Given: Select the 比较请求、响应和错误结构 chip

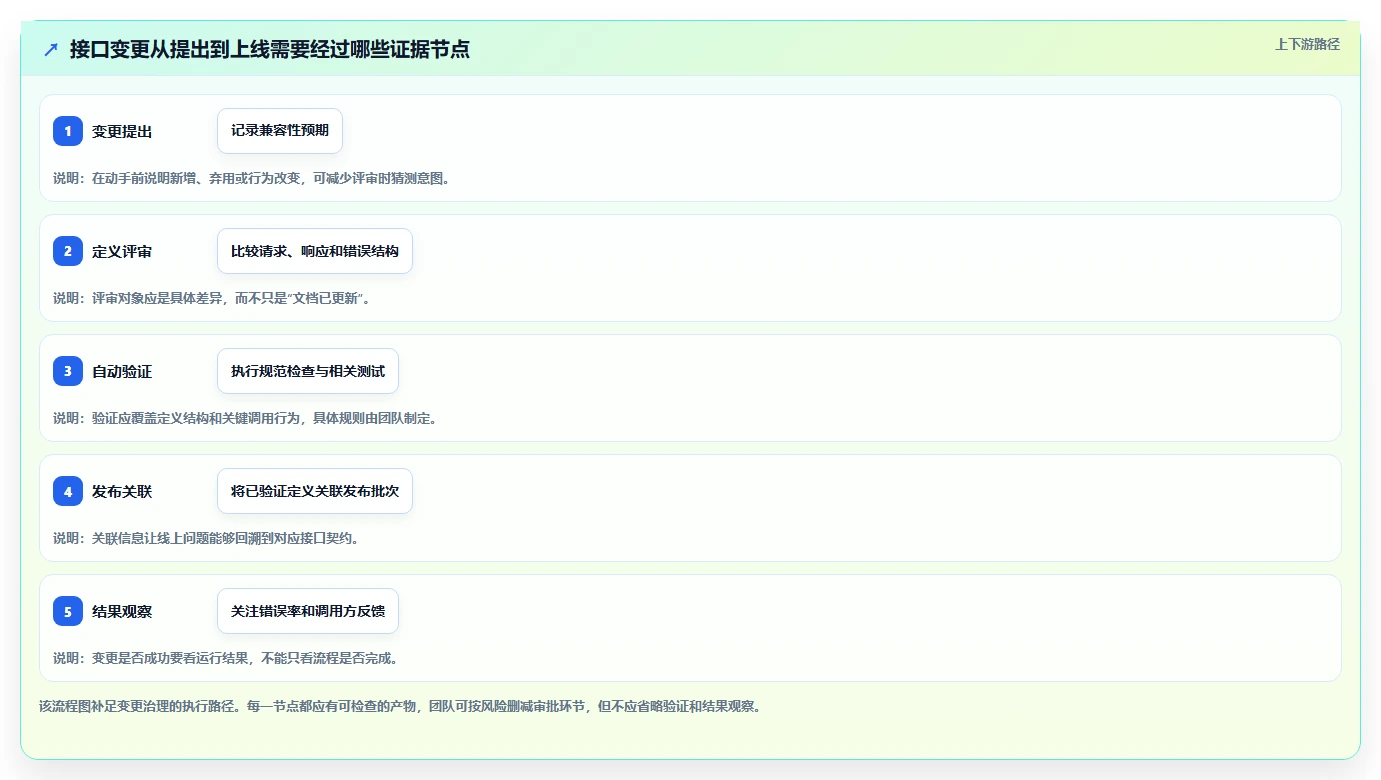Looking at the screenshot, I should pos(315,251).
